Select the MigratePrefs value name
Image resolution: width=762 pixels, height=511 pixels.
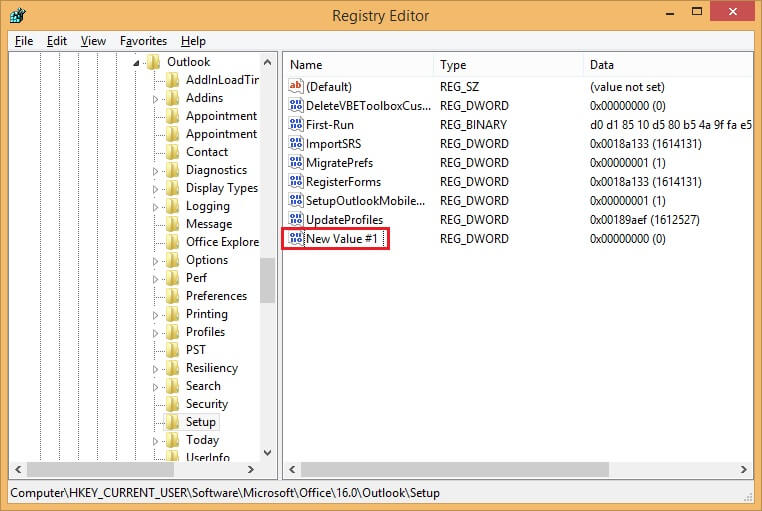pyautogui.click(x=339, y=163)
